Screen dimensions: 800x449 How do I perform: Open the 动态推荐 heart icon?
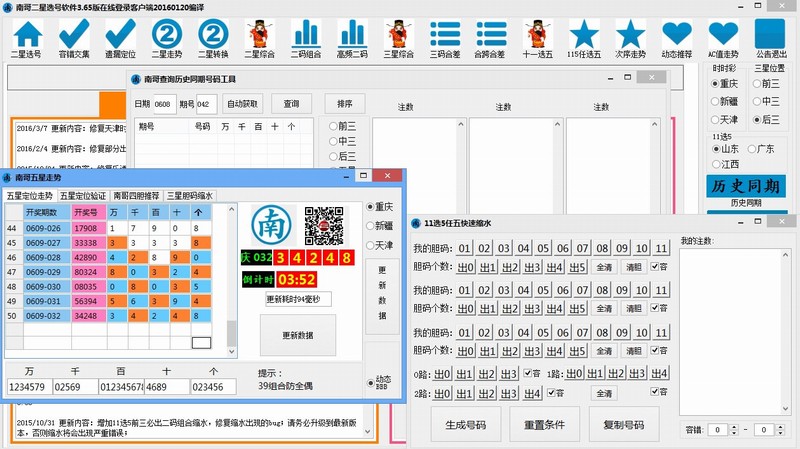tap(676, 36)
